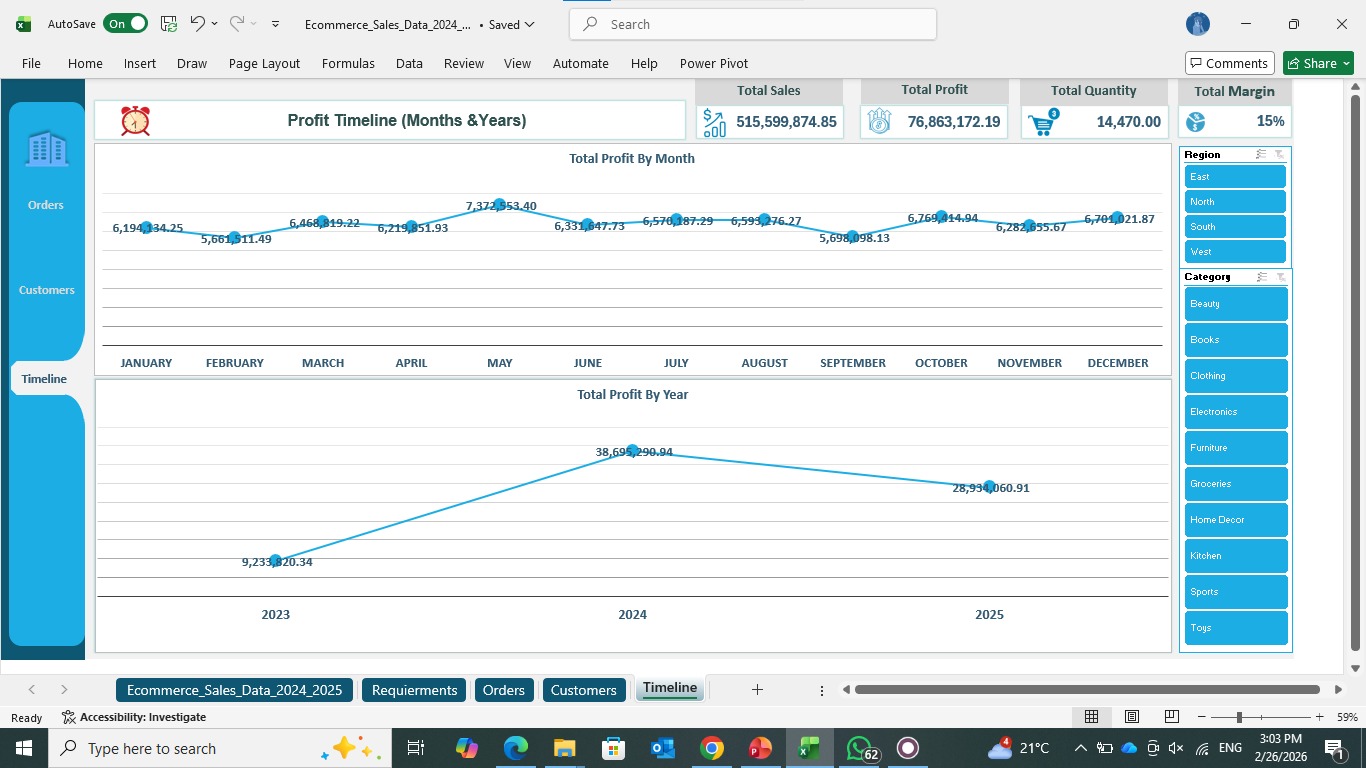Click the Page Break Preview status icon
This screenshot has width=1366, height=768.
tap(1171, 717)
